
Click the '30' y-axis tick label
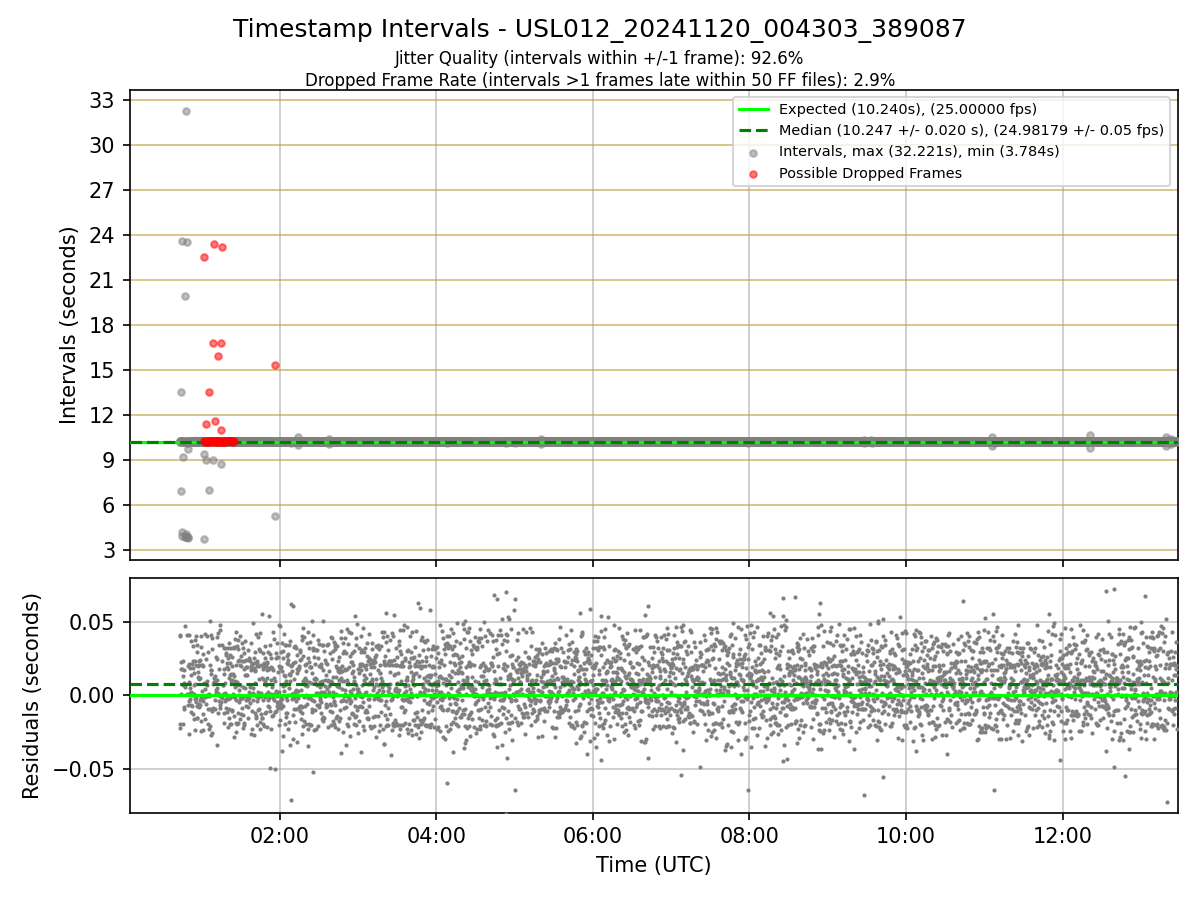coord(105,145)
